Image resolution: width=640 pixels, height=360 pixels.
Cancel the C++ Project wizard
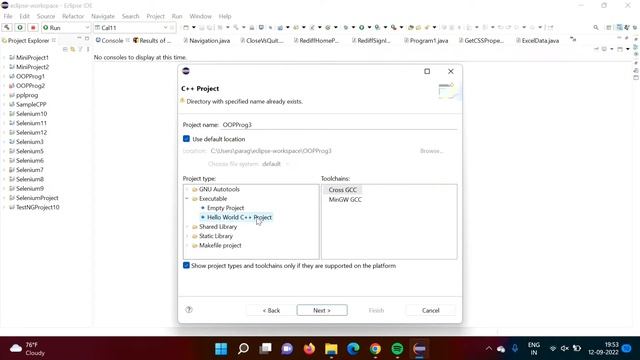click(431, 310)
